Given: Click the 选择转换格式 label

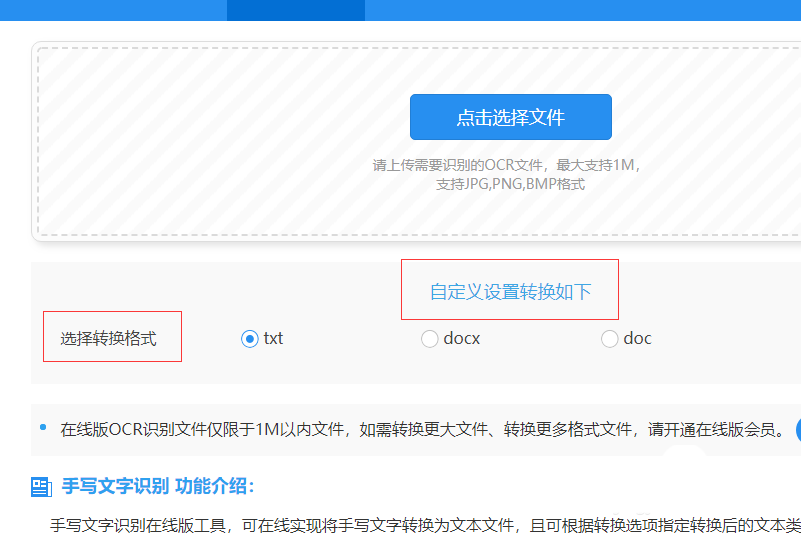Looking at the screenshot, I should coord(108,338).
